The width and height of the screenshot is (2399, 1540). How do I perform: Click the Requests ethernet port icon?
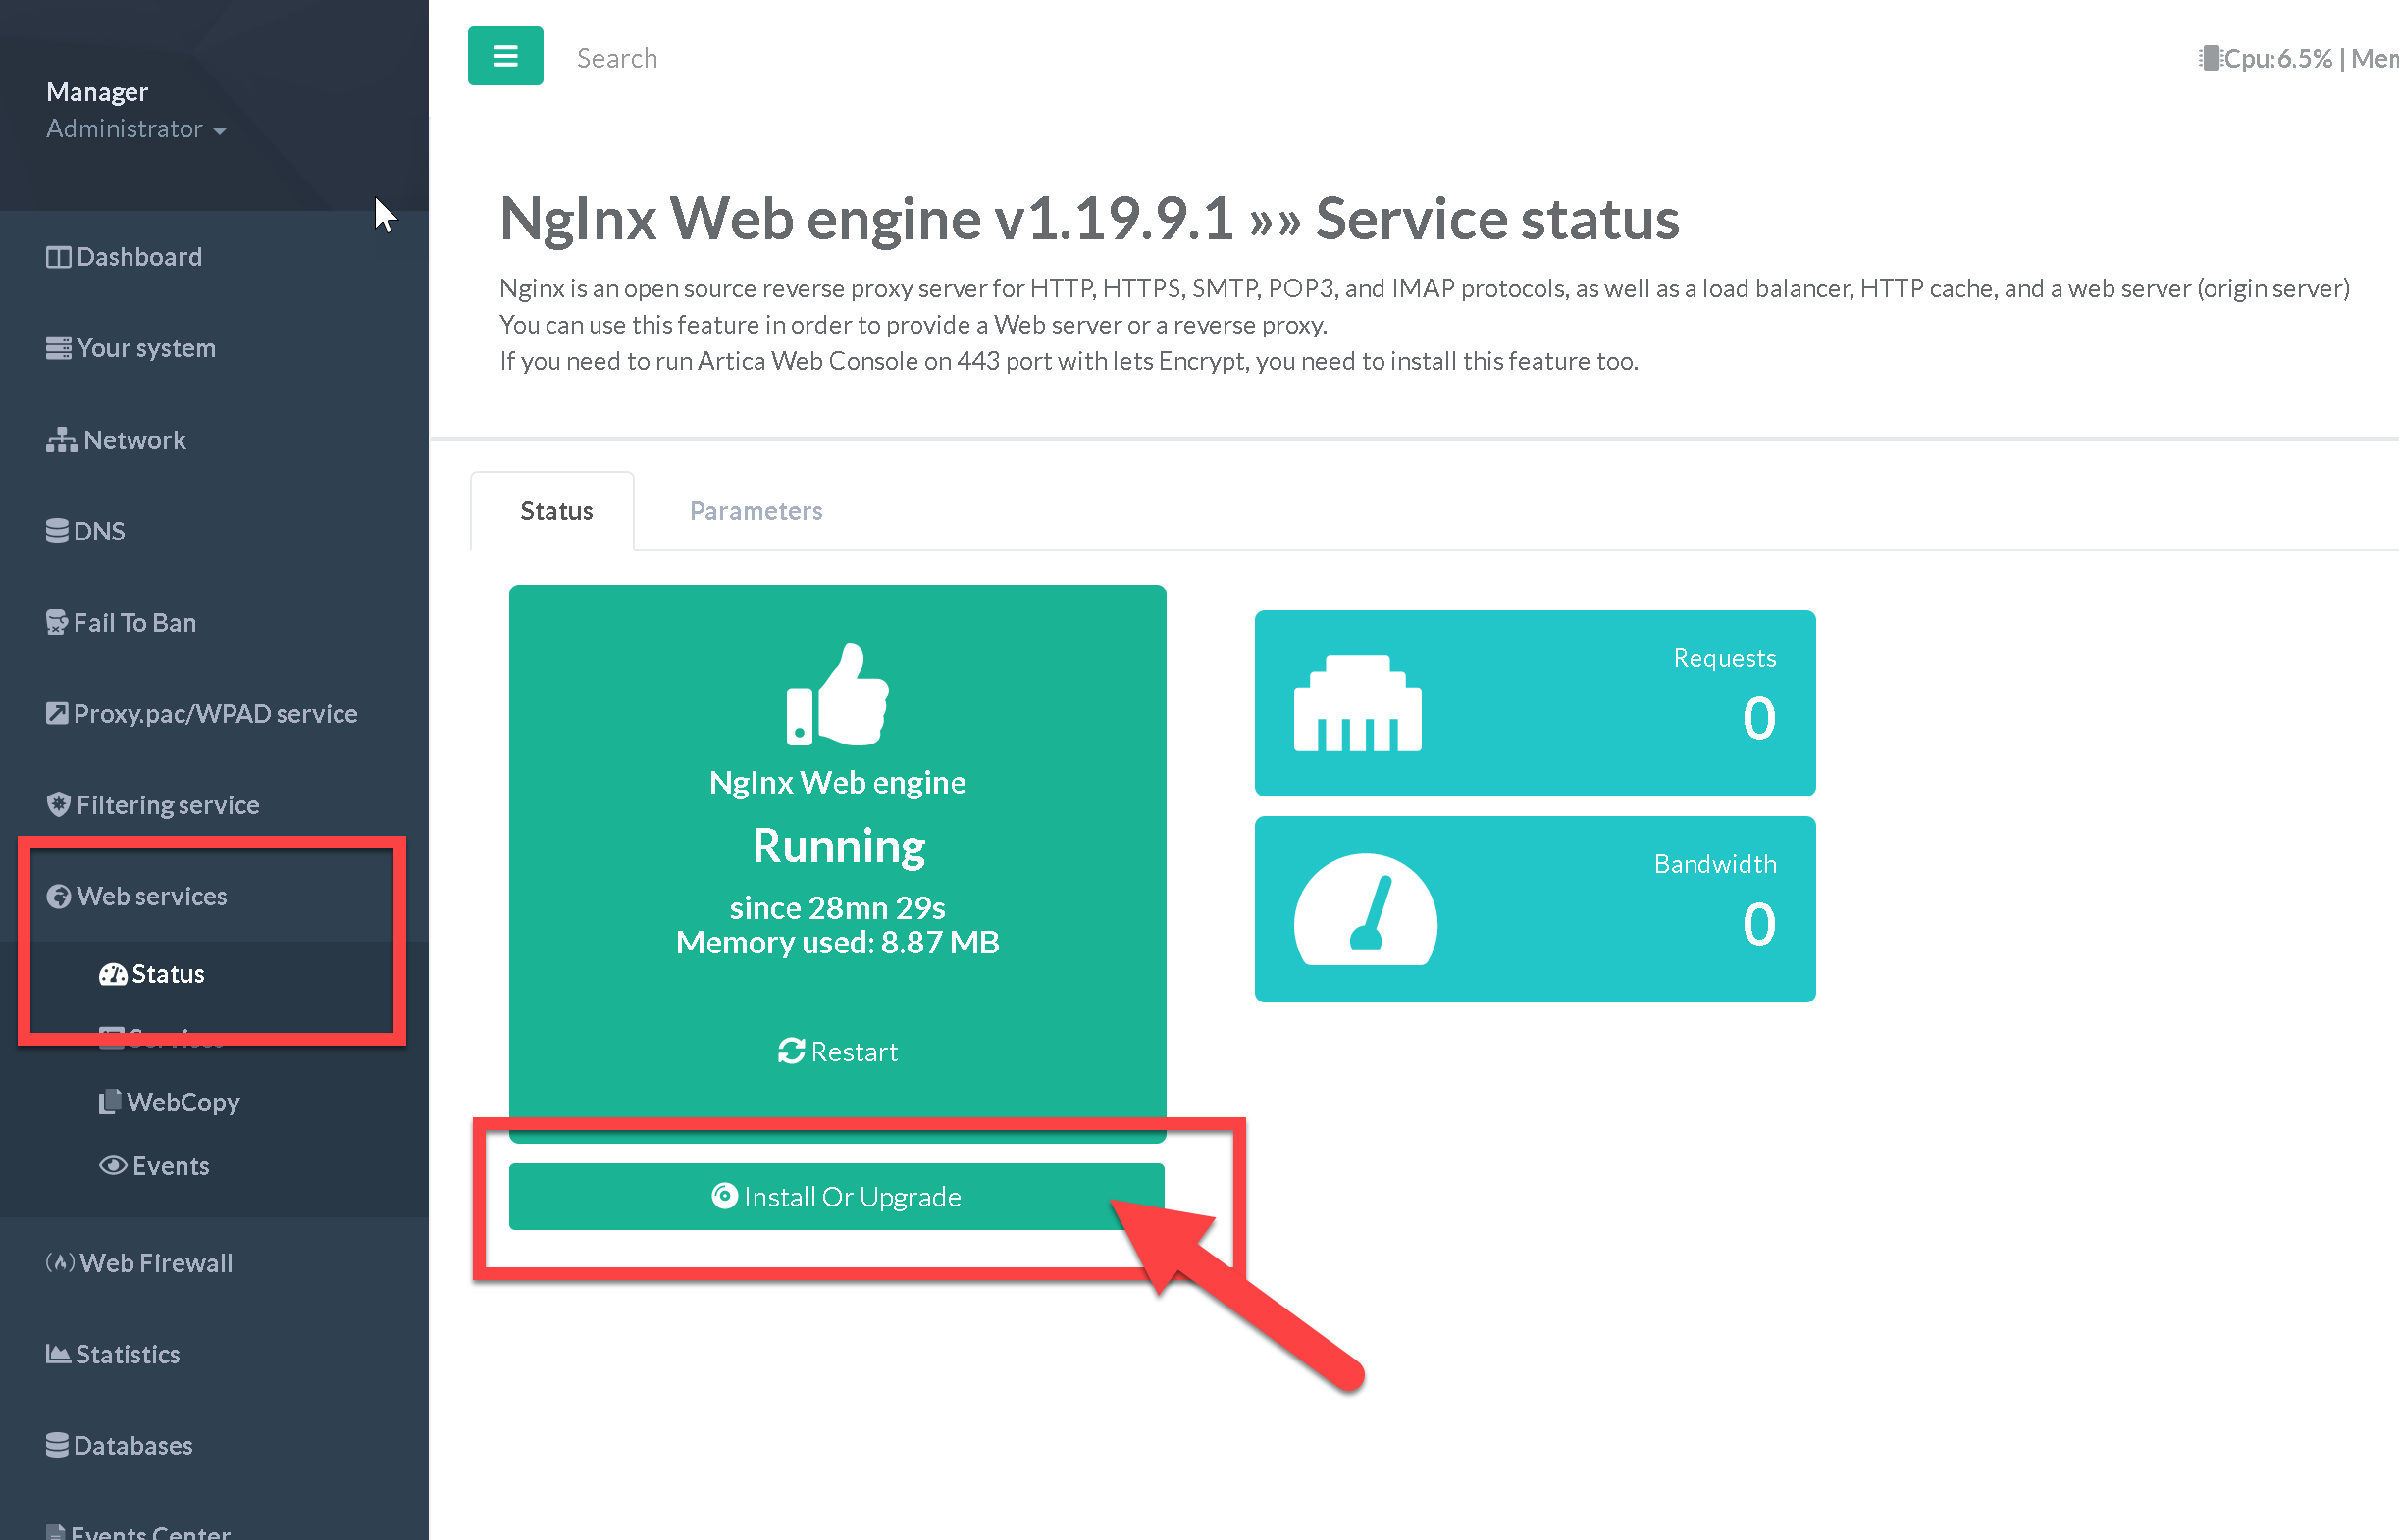[x=1357, y=703]
